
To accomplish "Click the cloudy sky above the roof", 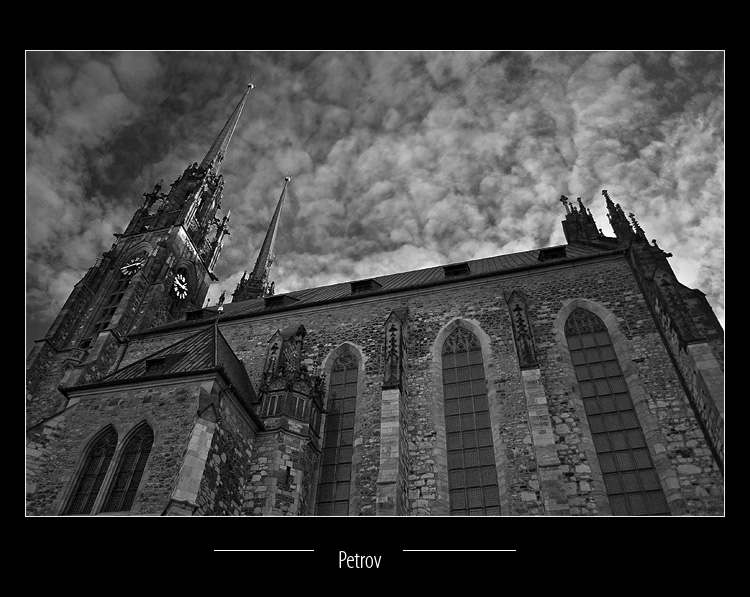I will coord(420,150).
